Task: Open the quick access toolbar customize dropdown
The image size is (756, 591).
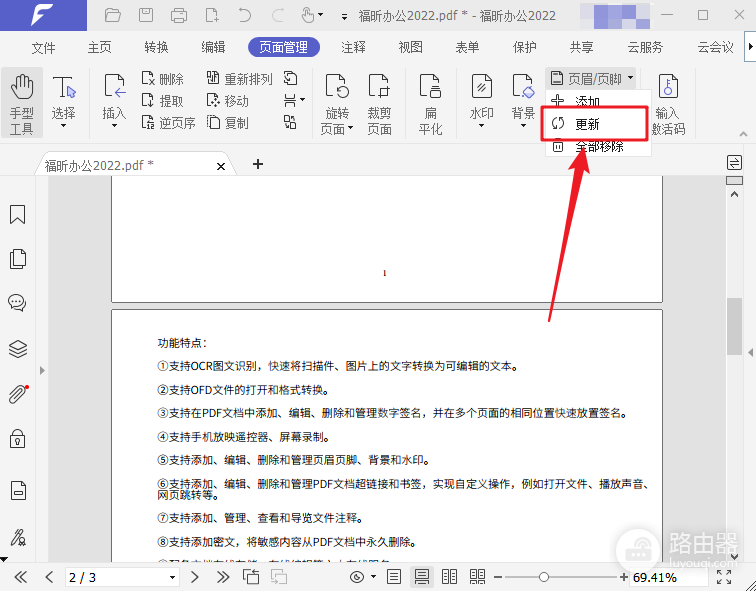Action: (x=344, y=16)
